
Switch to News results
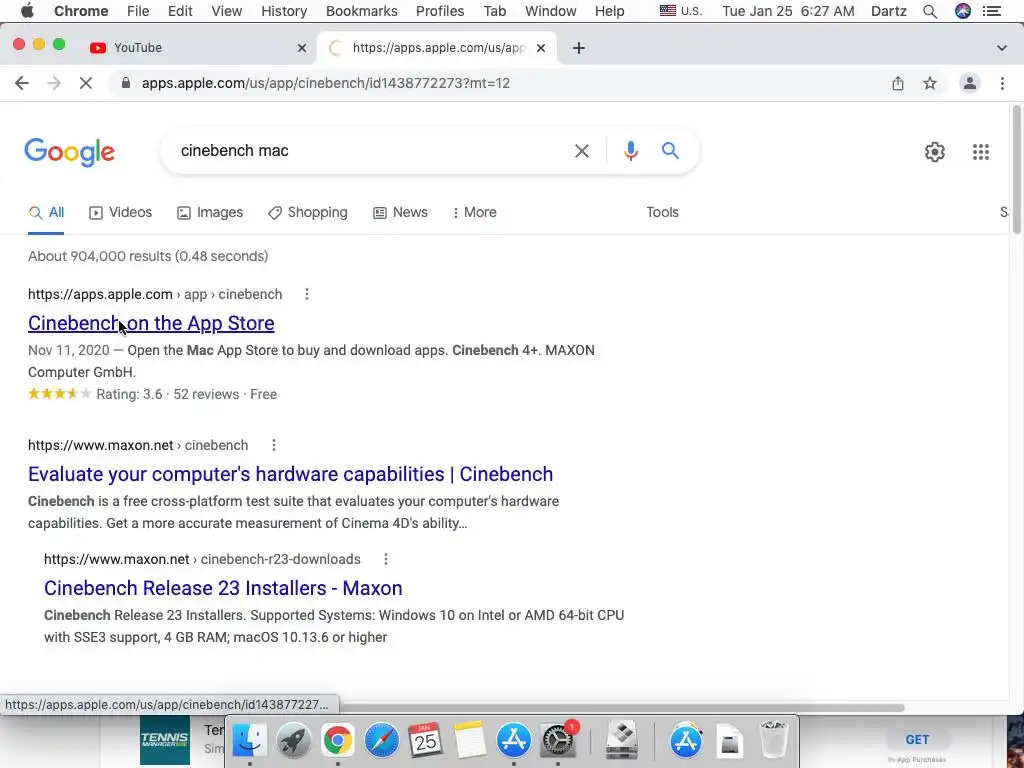pos(400,212)
